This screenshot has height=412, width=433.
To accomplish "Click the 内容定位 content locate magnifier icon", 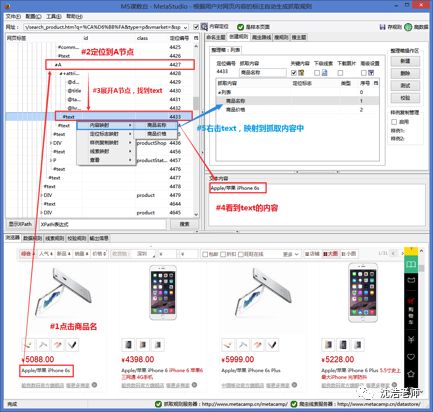I will point(204,27).
